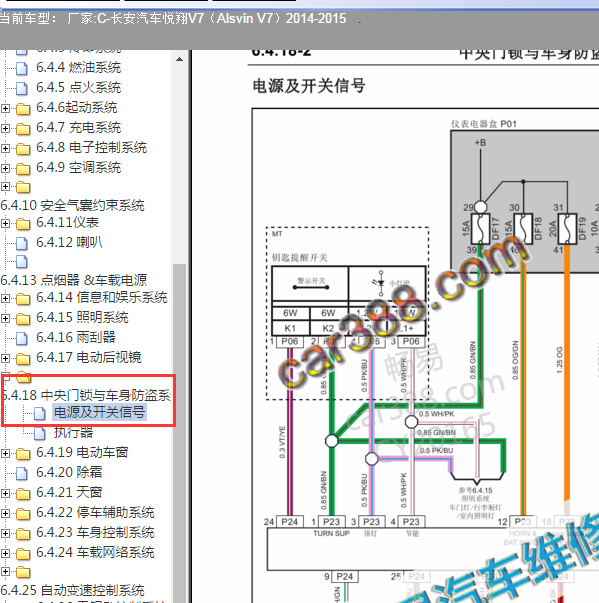Open 6.4.25 自动变速控制系统 entry
This screenshot has height=603, width=599.
point(72,590)
